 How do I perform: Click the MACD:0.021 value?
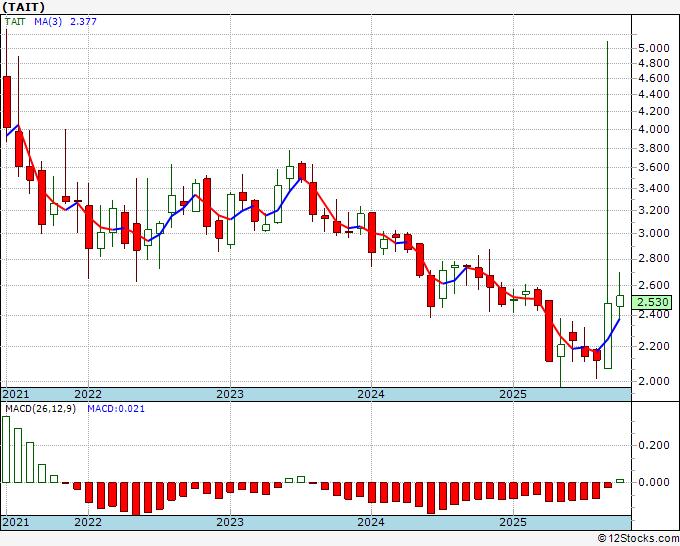(x=116, y=409)
